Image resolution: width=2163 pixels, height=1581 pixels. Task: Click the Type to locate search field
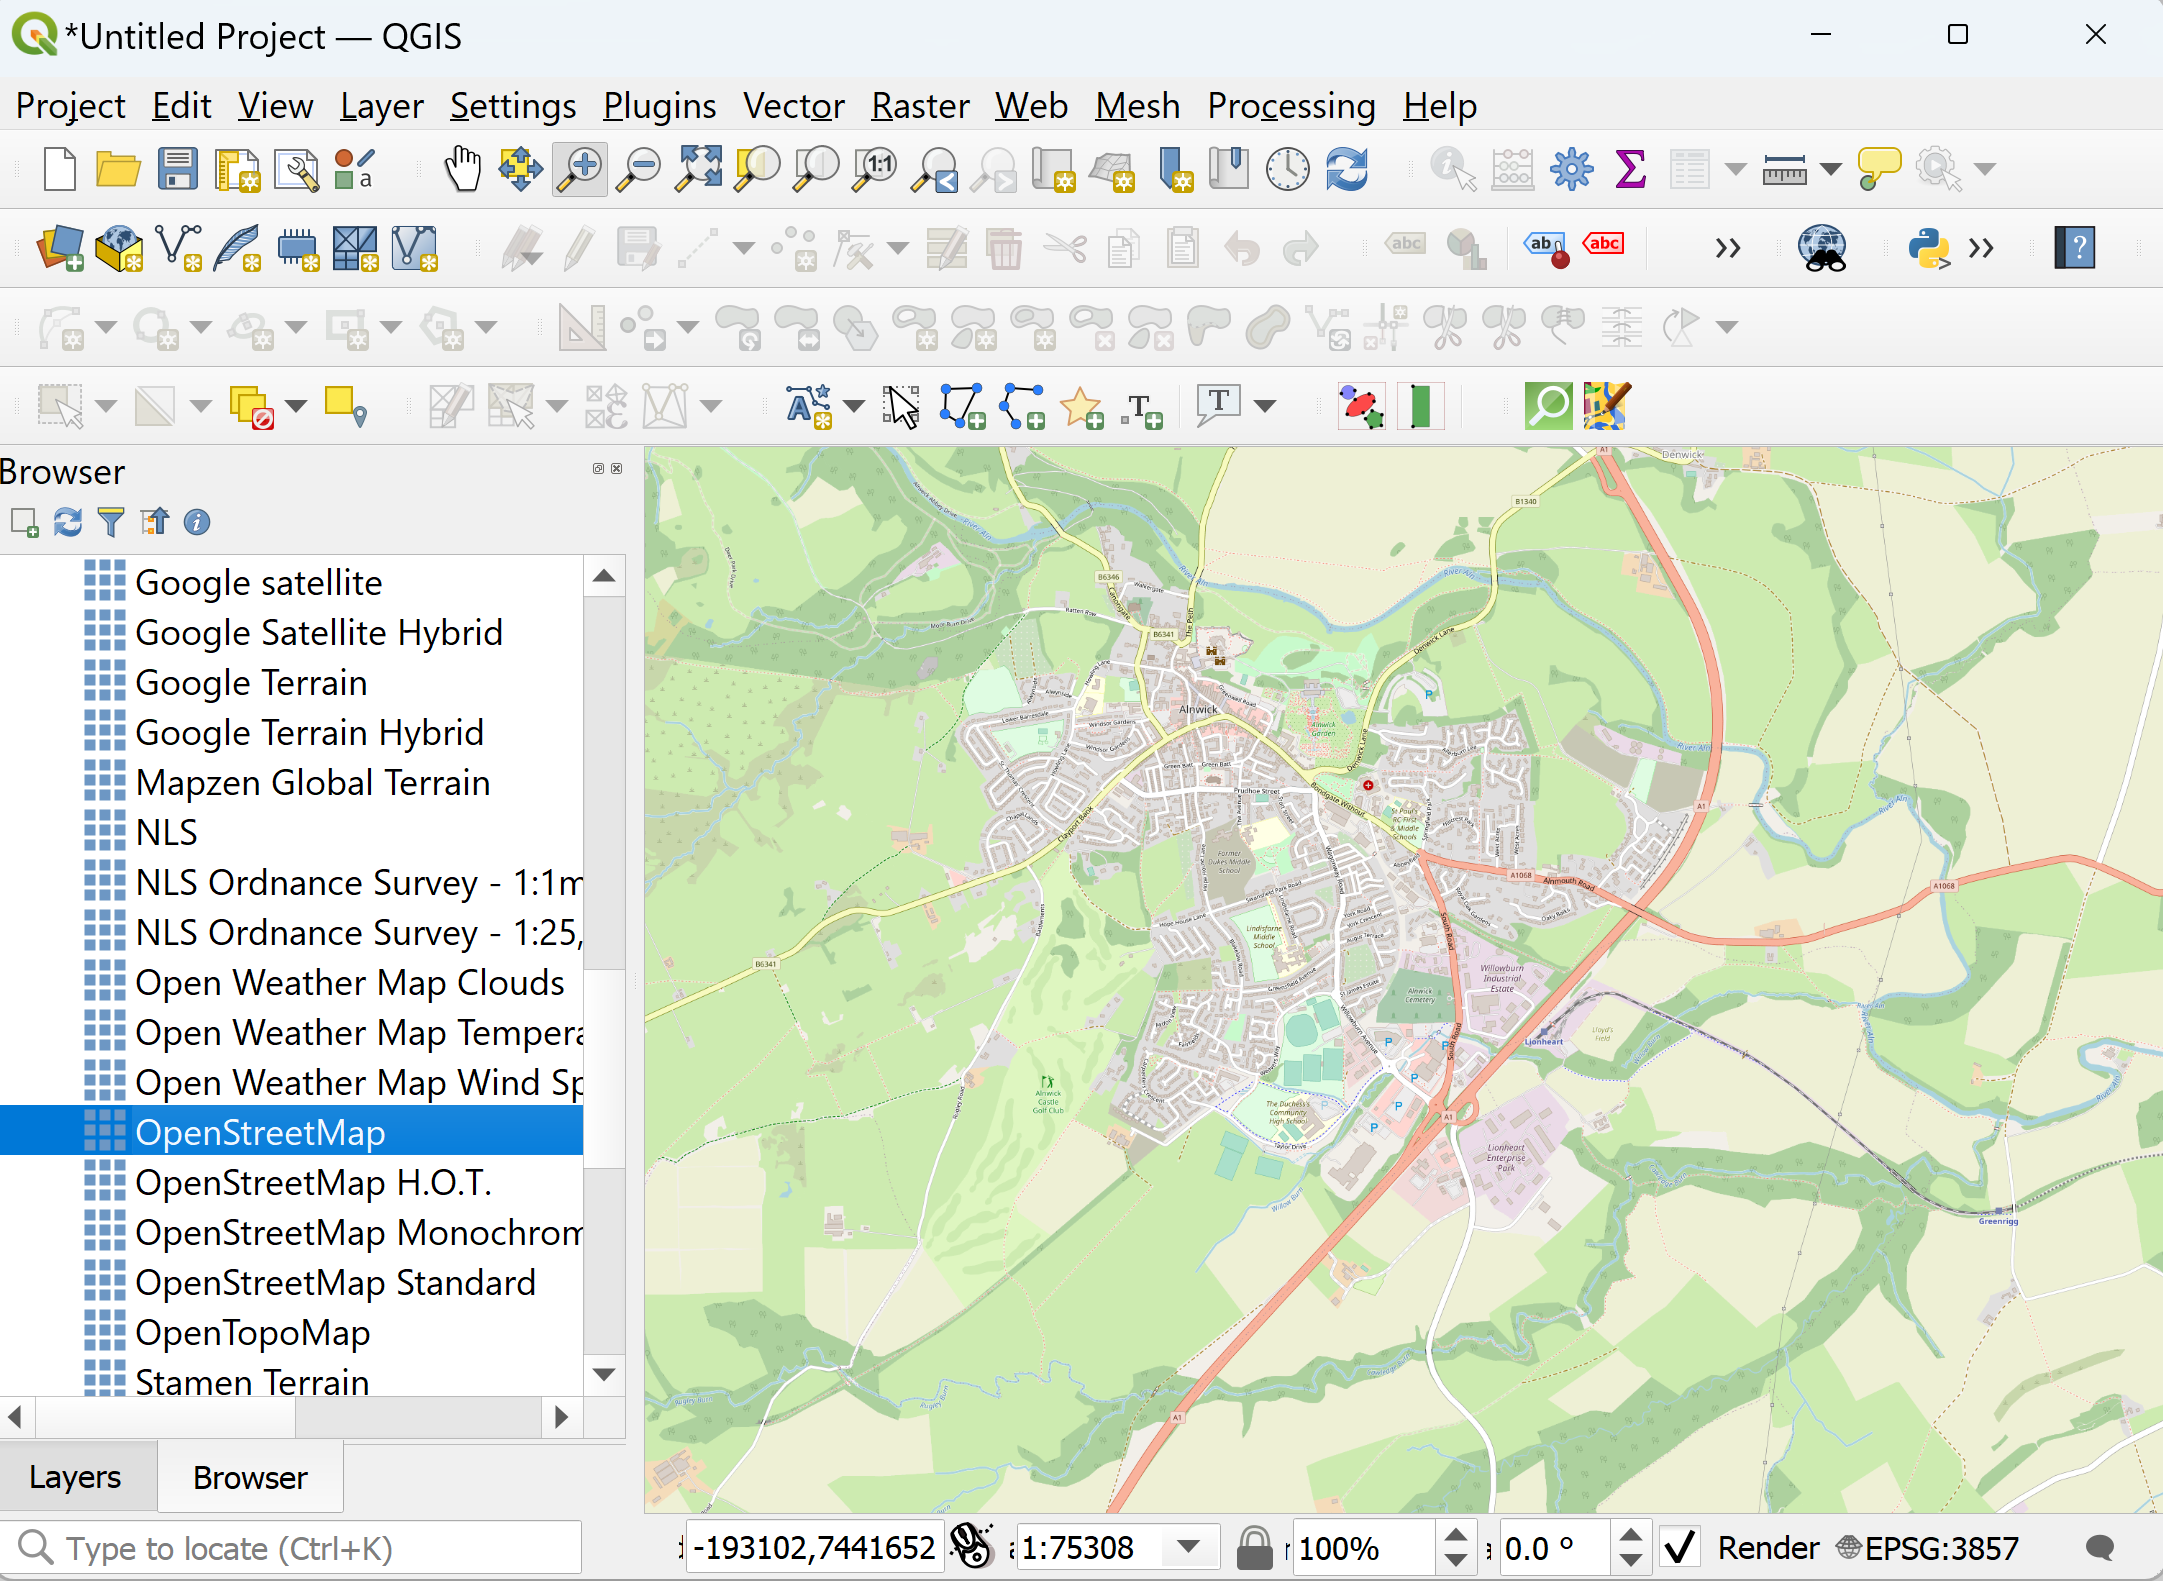pos(300,1547)
